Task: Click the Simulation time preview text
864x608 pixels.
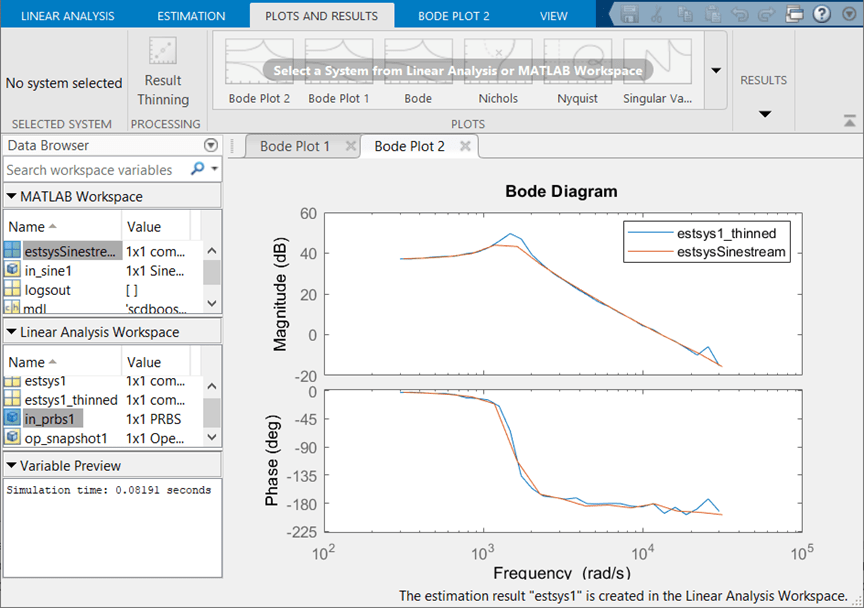Action: point(109,490)
